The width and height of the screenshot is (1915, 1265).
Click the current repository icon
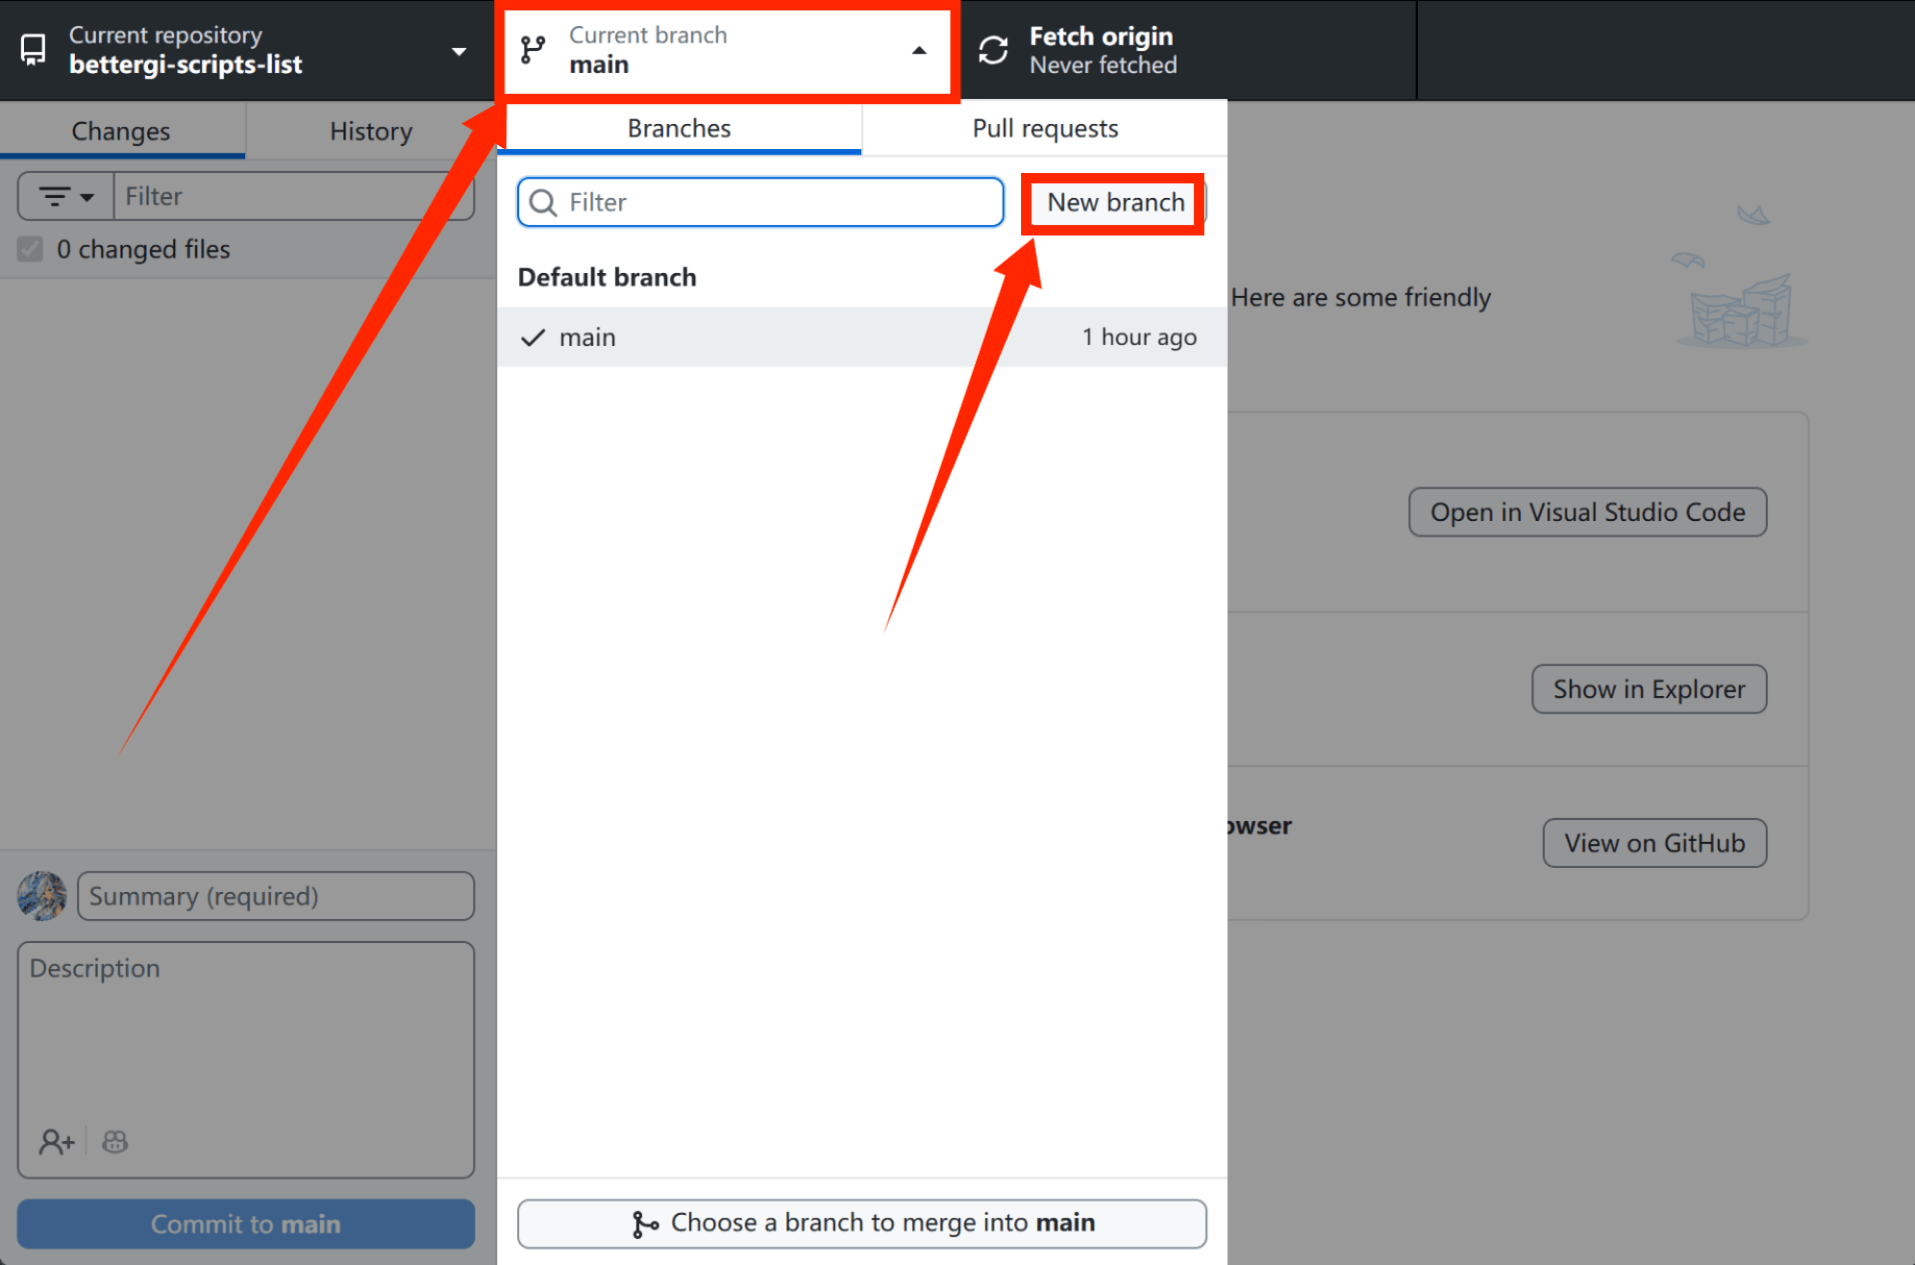[33, 50]
